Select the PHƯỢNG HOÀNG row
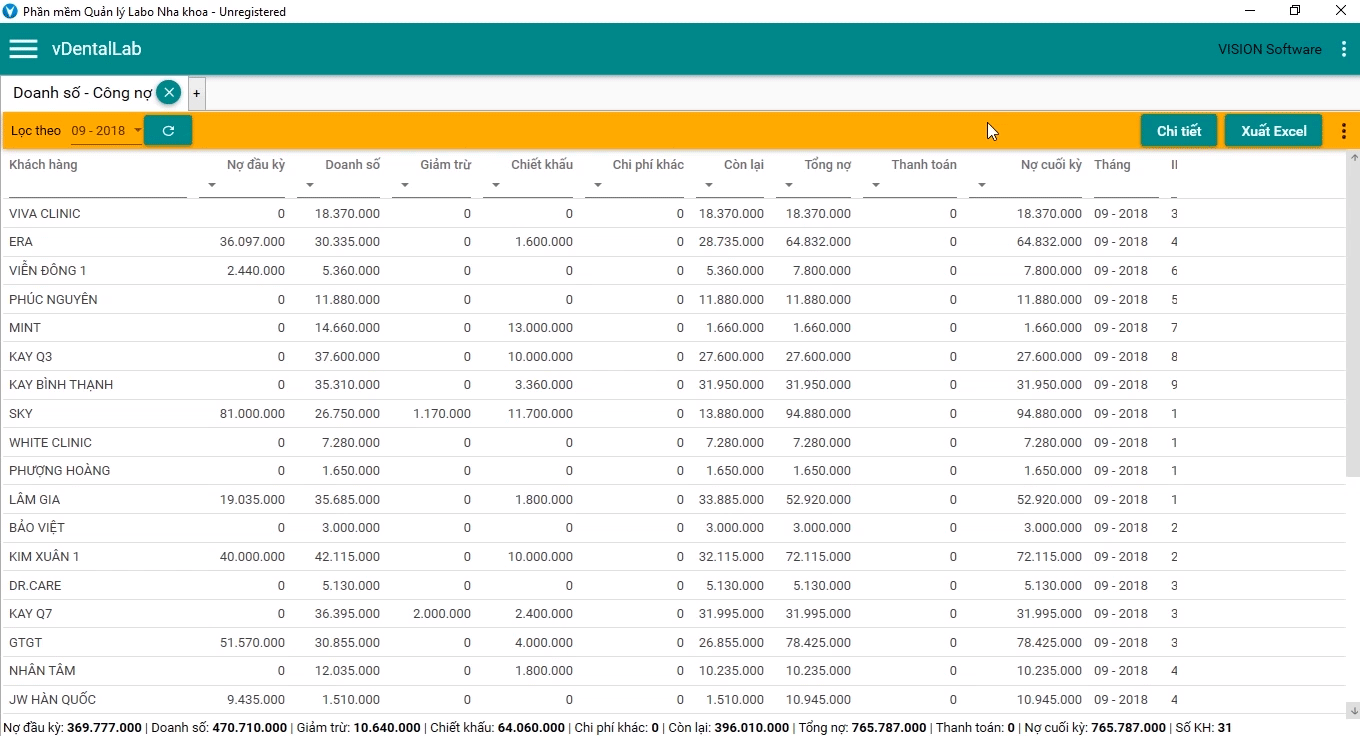The height and width of the screenshot is (736, 1360). (x=674, y=471)
